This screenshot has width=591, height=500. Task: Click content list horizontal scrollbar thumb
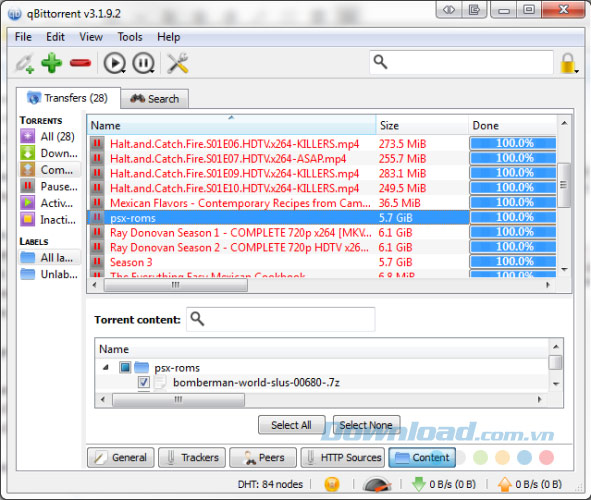[x=179, y=399]
